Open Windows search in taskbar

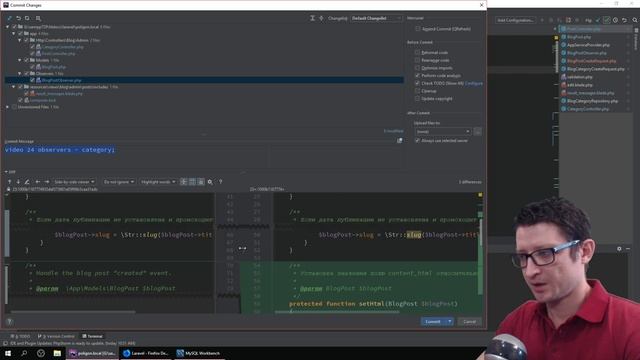click(24, 353)
